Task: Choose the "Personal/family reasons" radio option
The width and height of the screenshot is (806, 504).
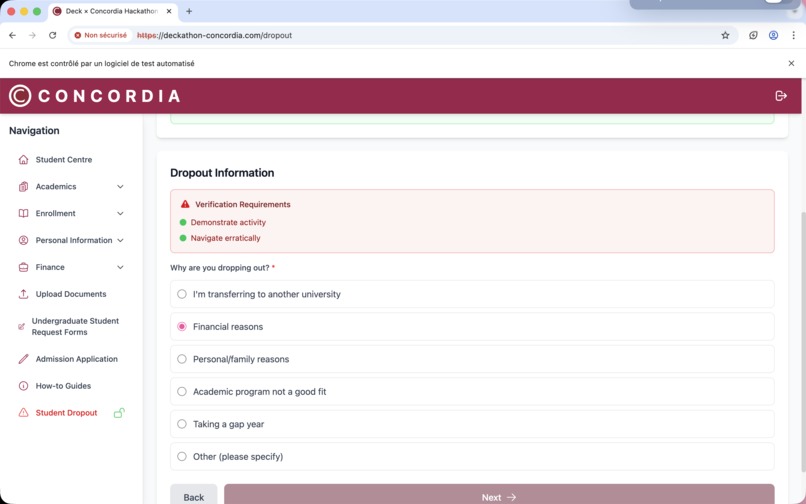Action: click(181, 359)
